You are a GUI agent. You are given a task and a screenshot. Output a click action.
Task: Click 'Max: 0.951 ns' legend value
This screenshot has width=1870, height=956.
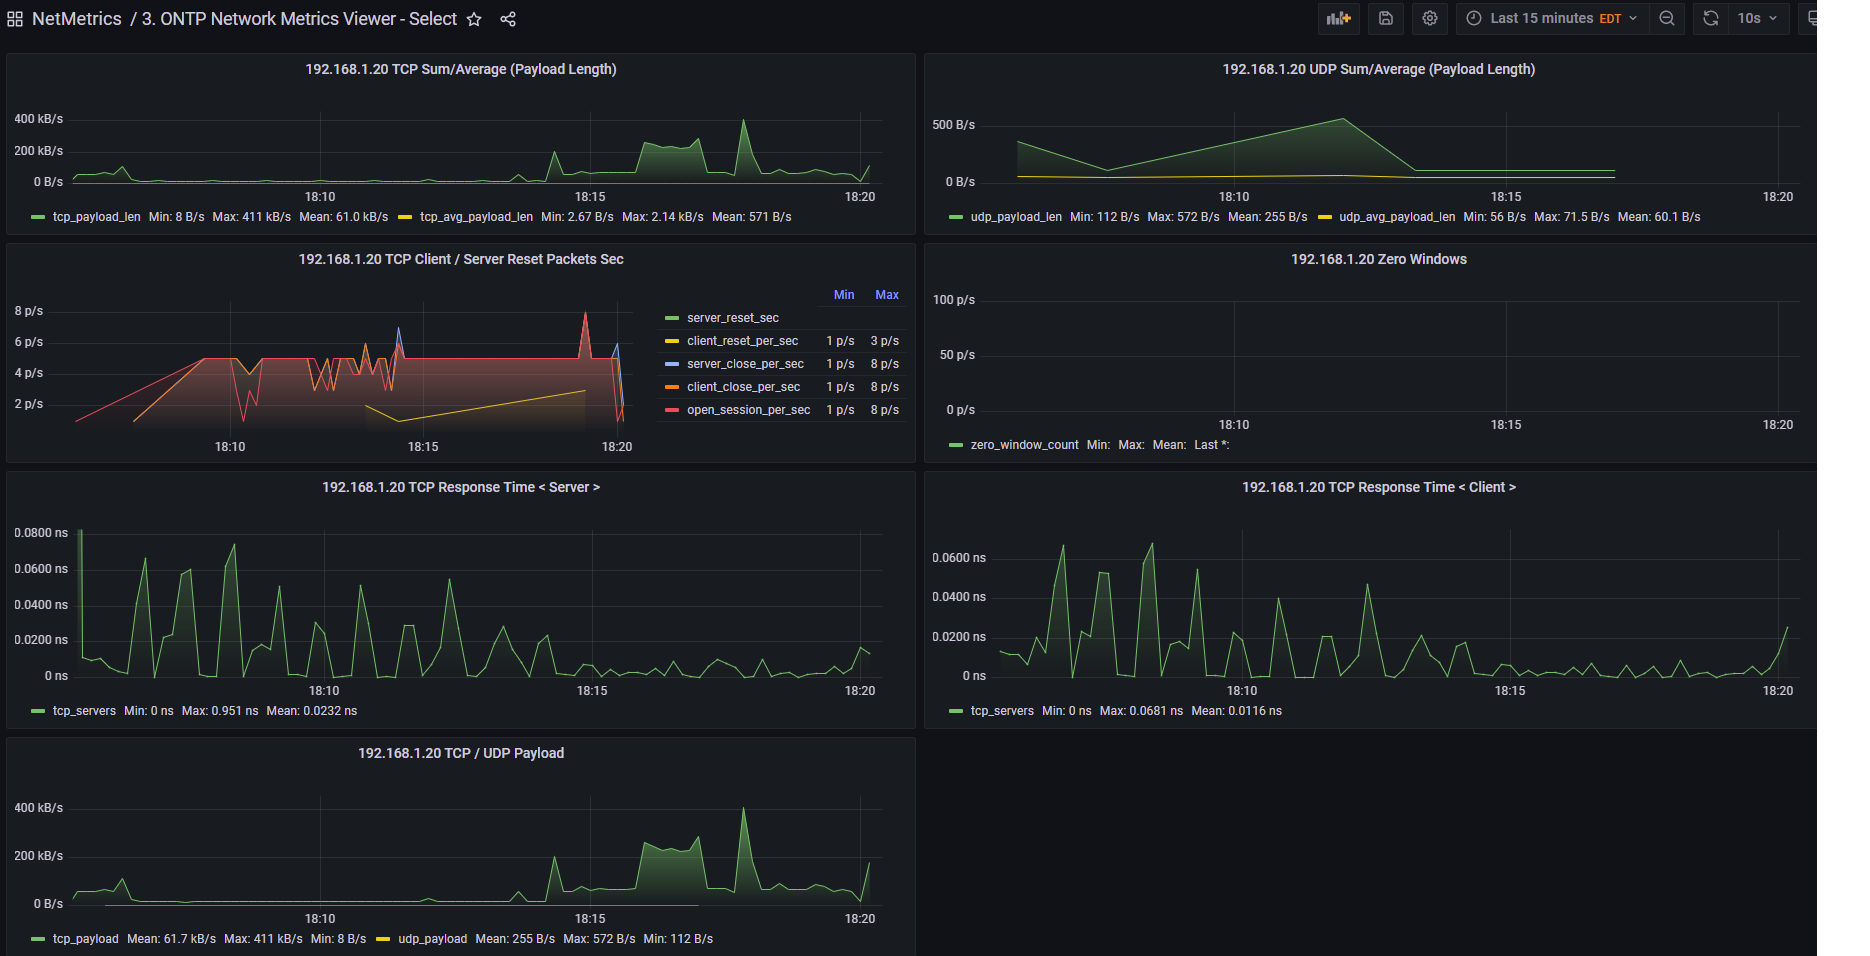[x=220, y=711]
